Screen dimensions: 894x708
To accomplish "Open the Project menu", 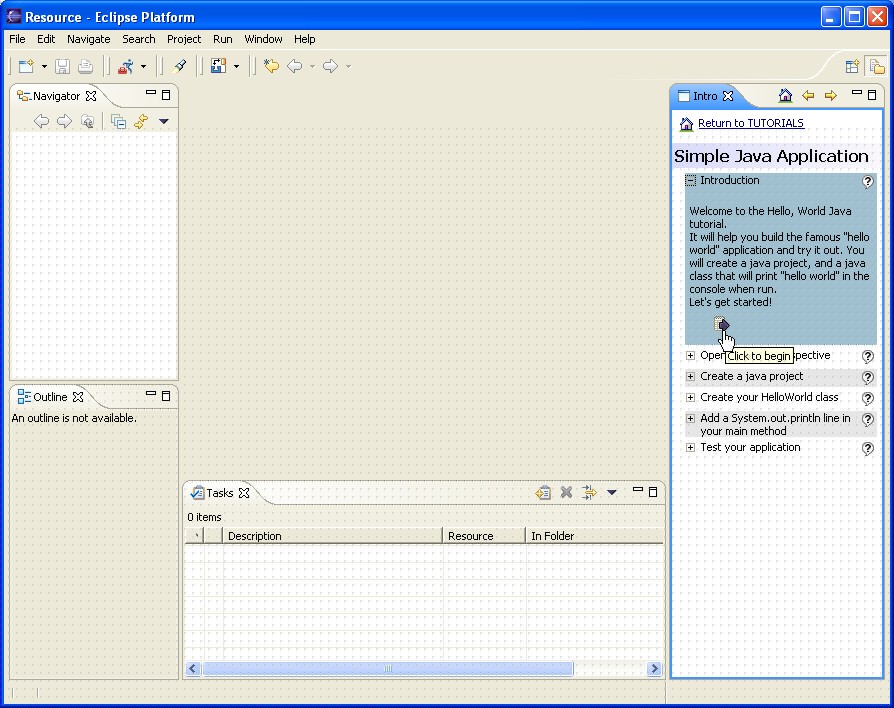I will 184,39.
